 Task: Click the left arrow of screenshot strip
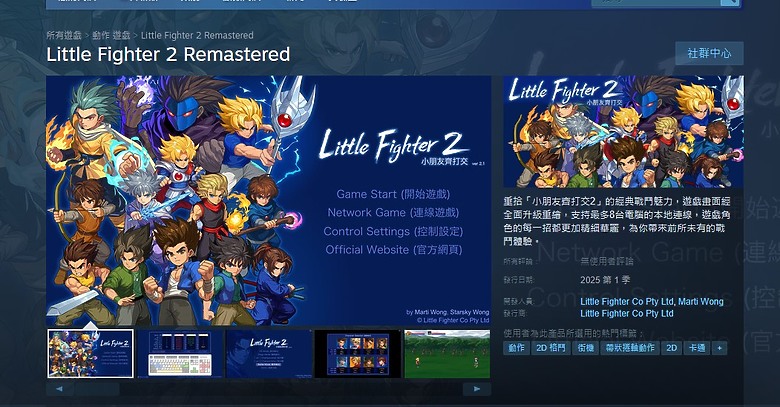[x=60, y=389]
